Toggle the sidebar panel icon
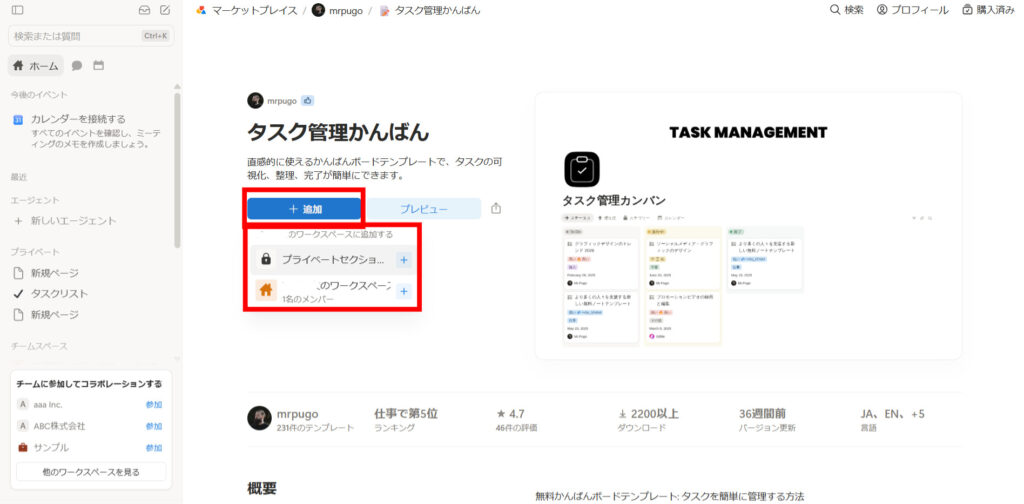 pos(18,10)
